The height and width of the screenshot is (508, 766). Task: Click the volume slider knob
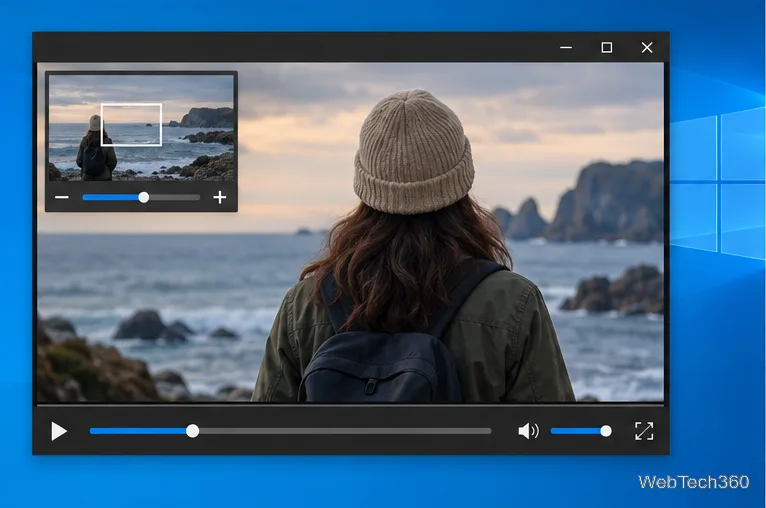pos(606,431)
